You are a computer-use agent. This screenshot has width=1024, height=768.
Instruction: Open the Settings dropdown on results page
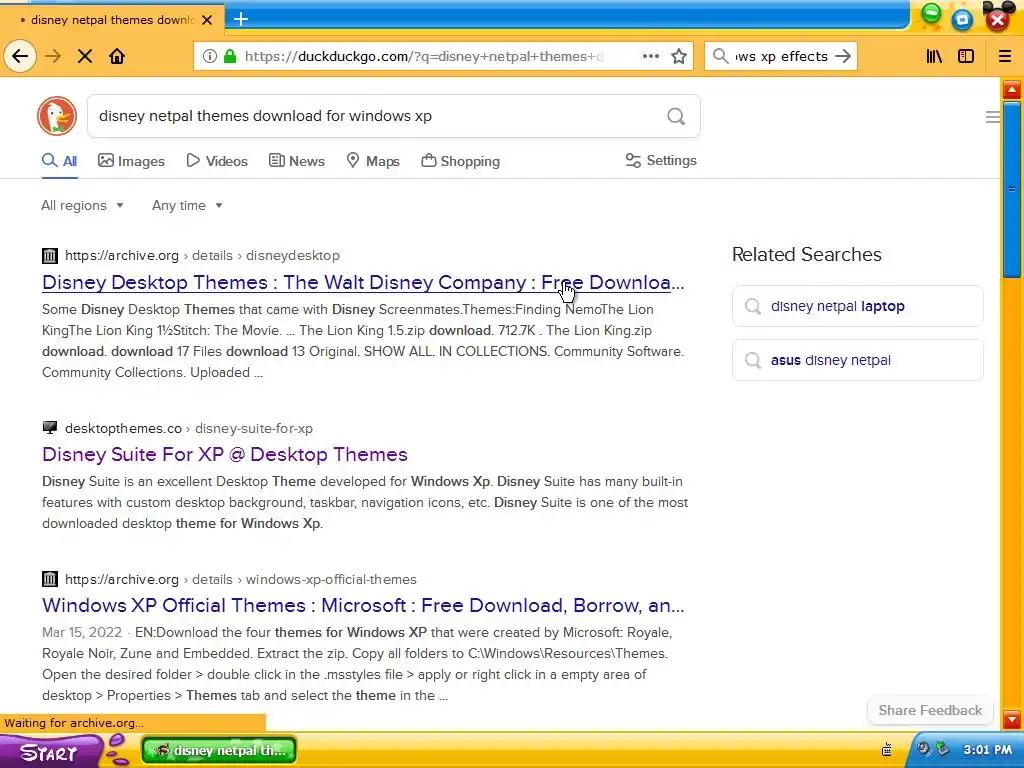pyautogui.click(x=661, y=160)
